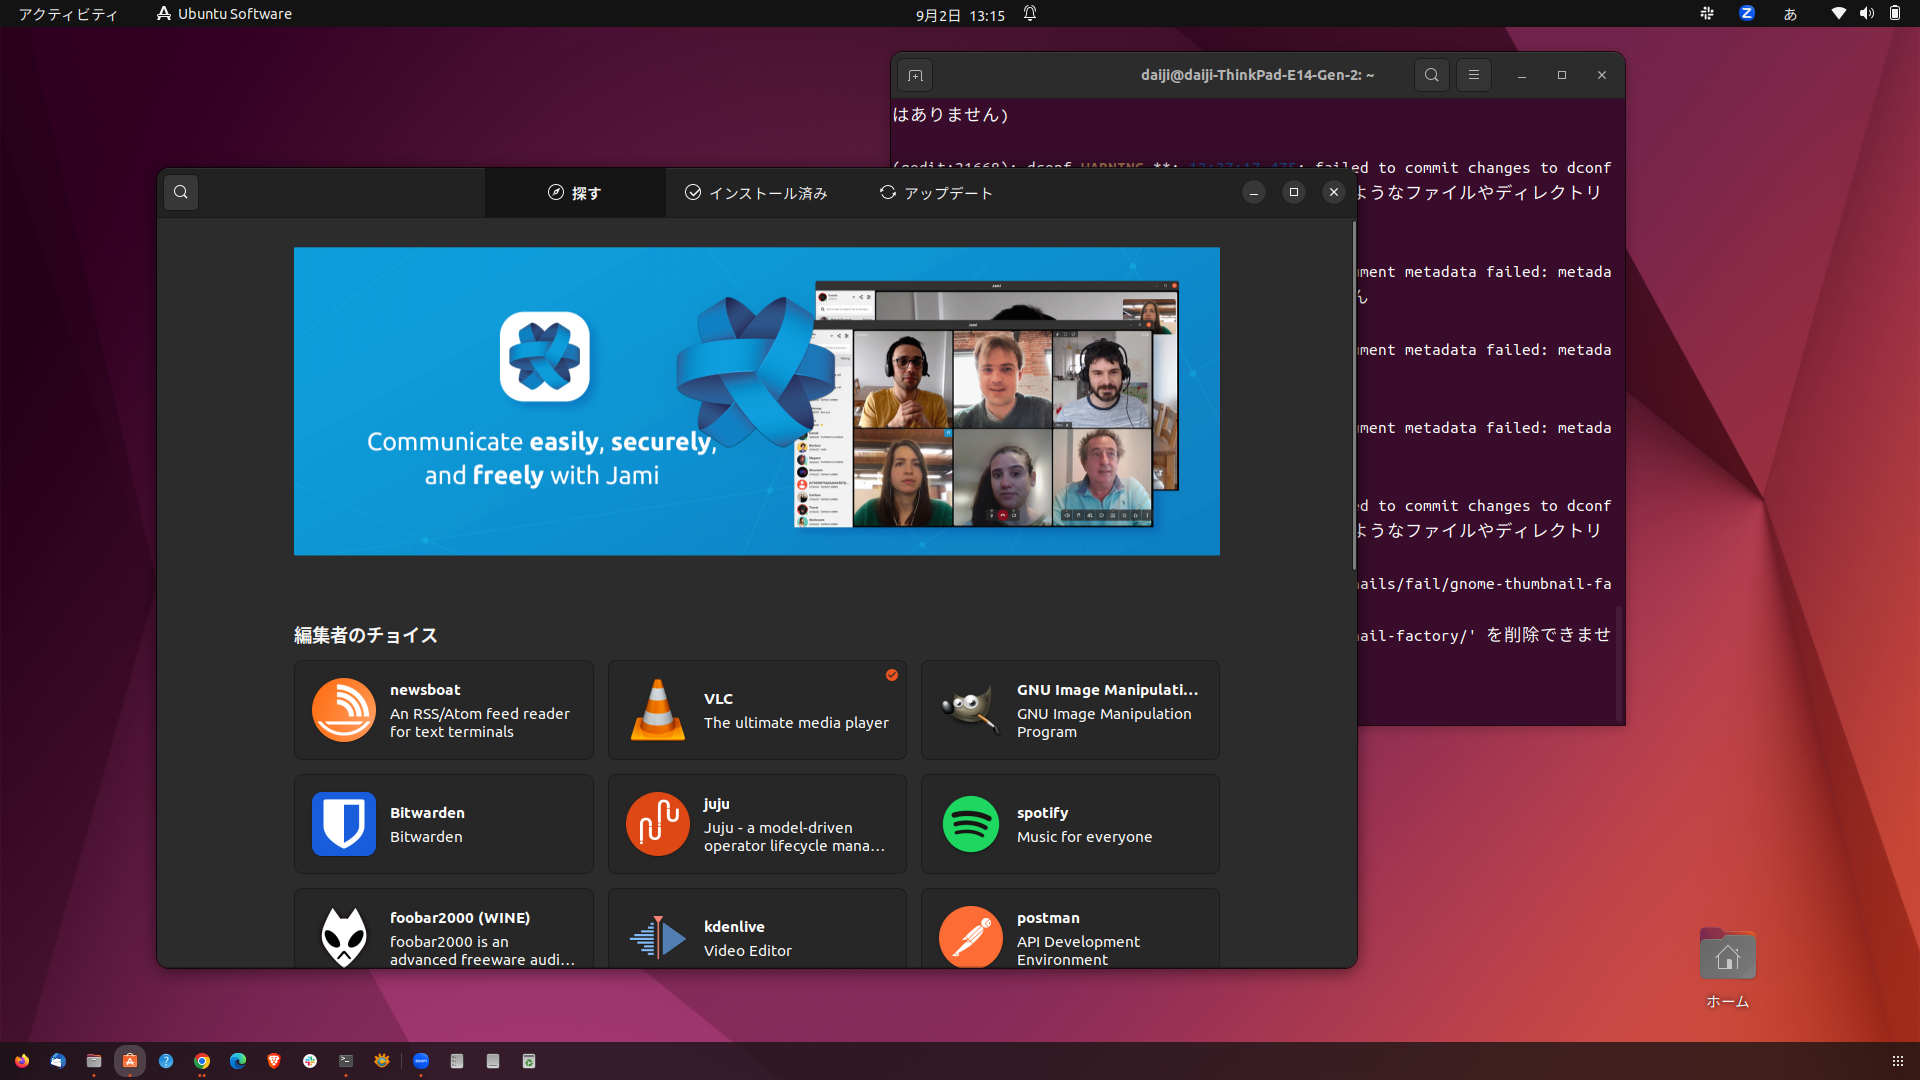This screenshot has width=1920, height=1080.
Task: Click the search icon in the terminal header
Action: 1432,75
